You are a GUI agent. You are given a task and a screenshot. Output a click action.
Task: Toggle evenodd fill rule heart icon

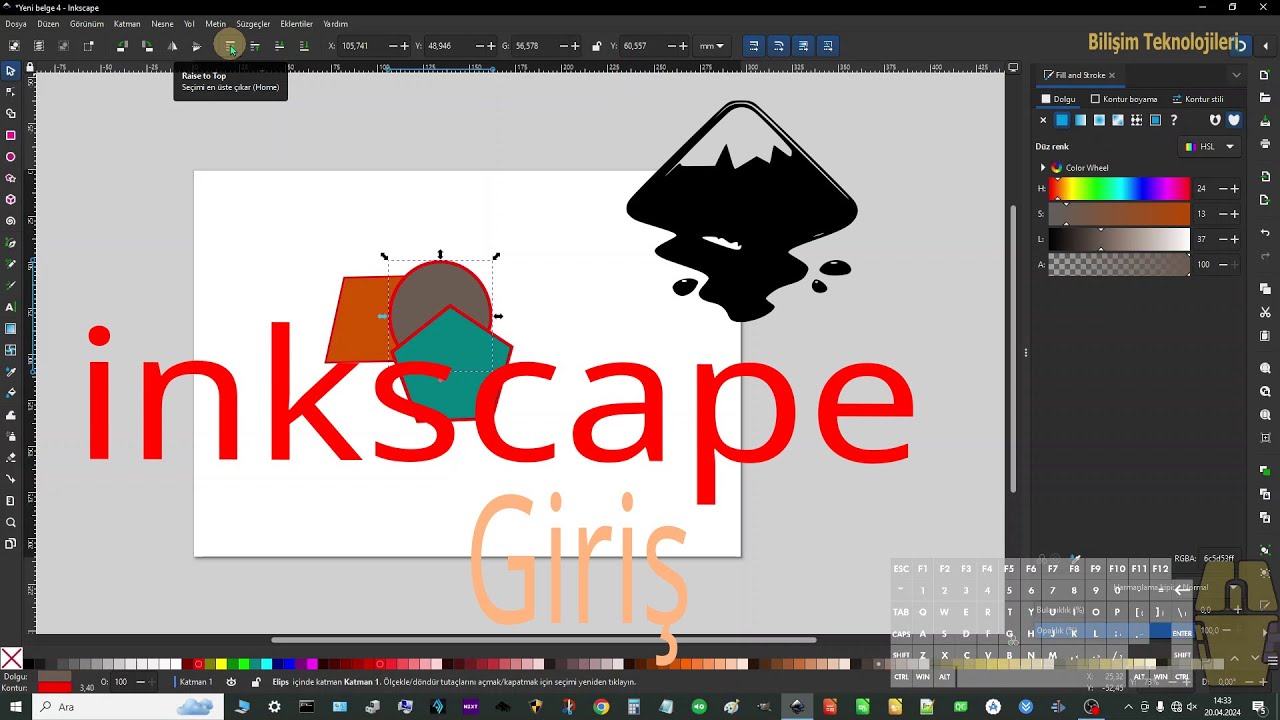1215,120
